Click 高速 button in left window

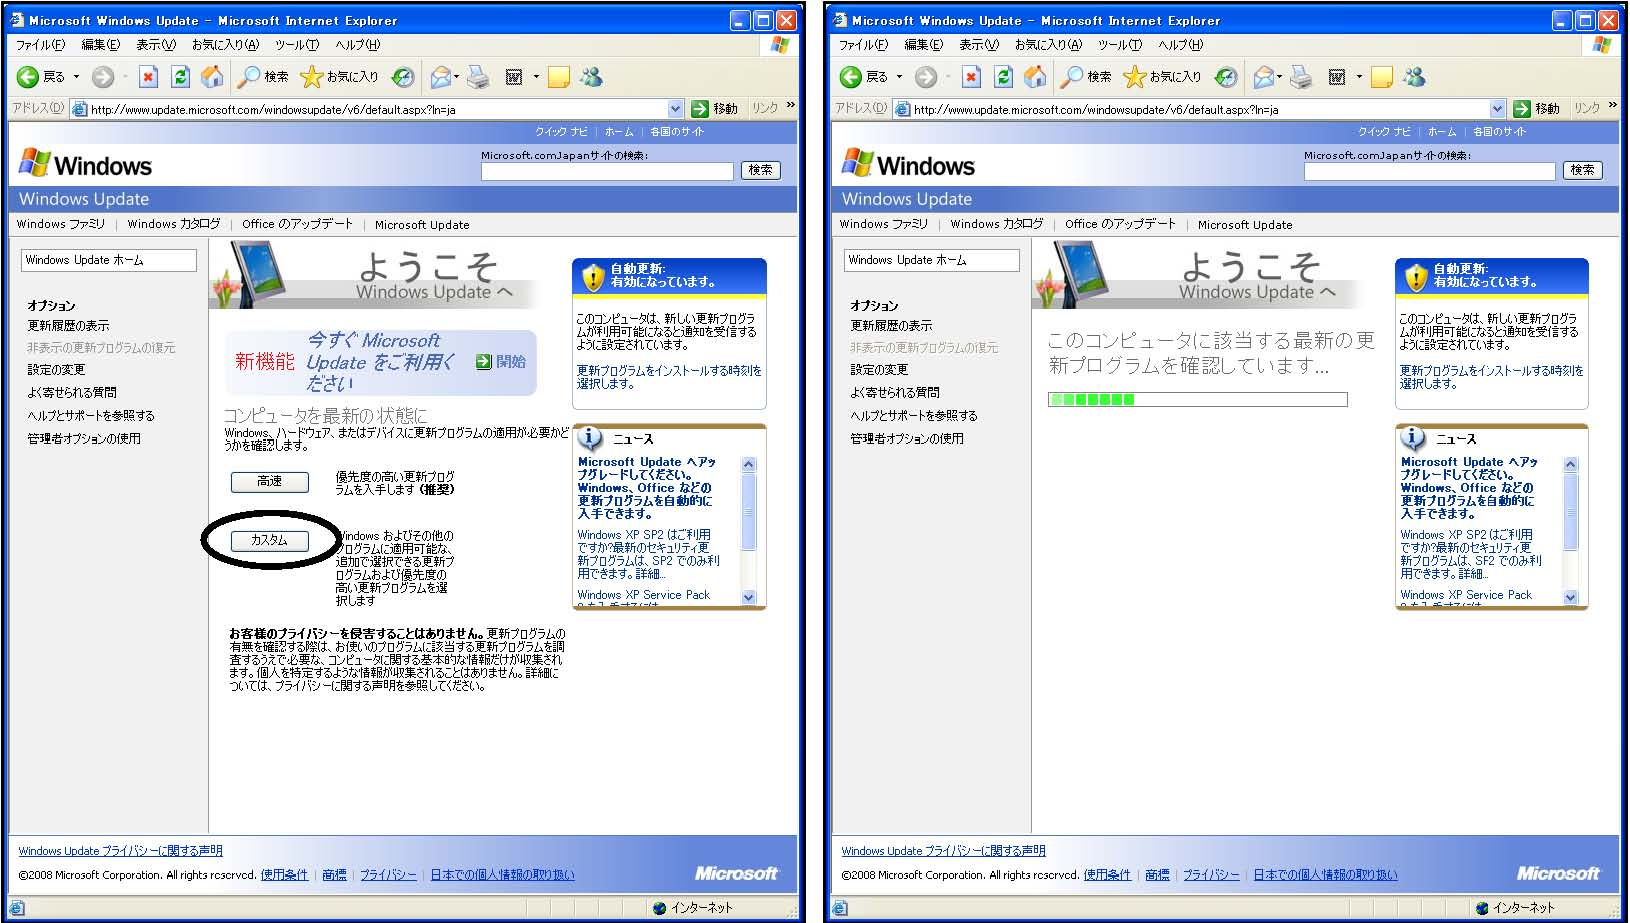(x=269, y=482)
